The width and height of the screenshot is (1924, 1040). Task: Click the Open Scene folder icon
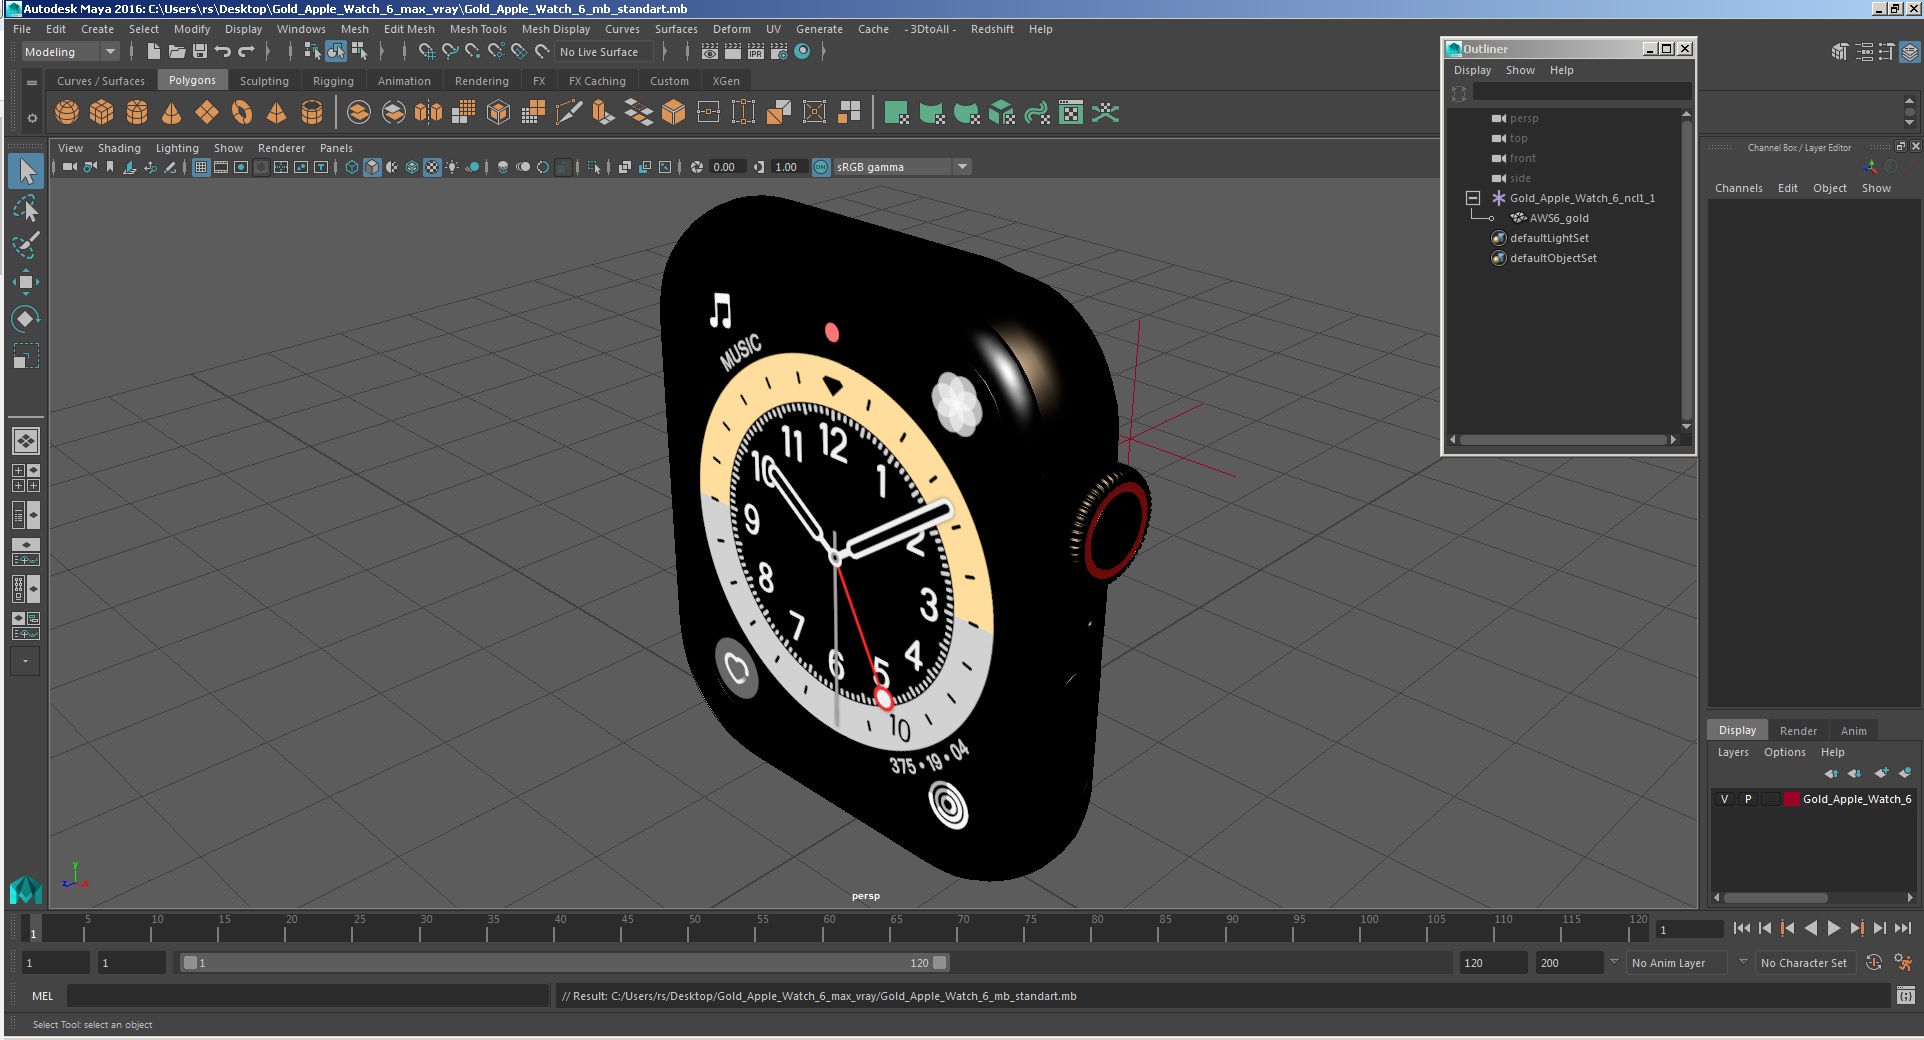coord(177,51)
